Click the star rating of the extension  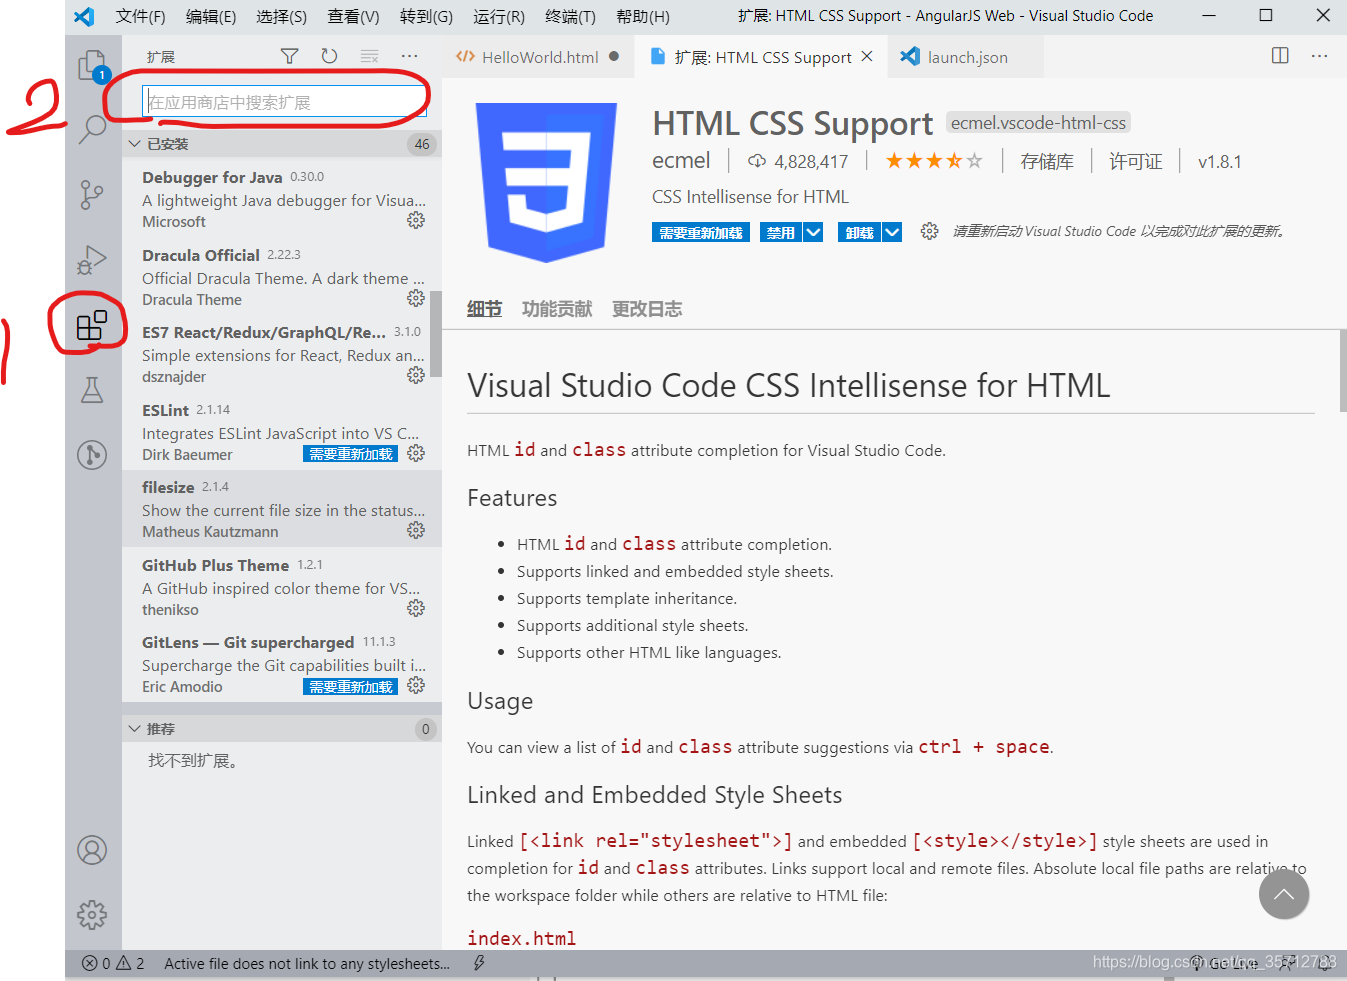(933, 161)
